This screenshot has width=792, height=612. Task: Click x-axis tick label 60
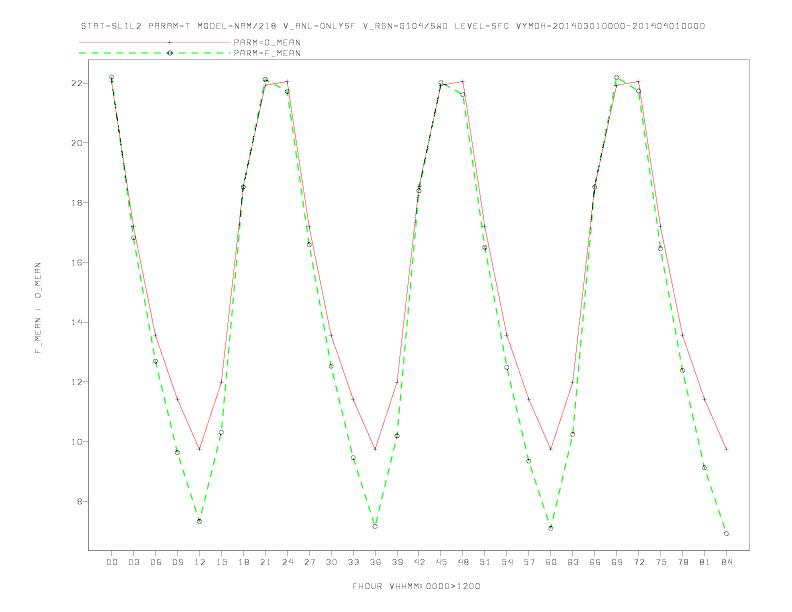coord(551,562)
